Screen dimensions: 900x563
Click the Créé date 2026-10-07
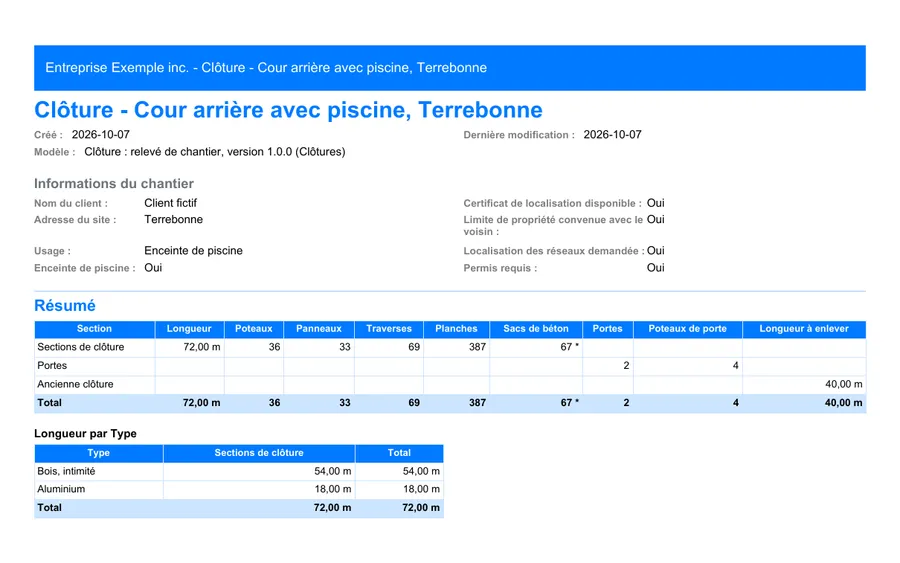100,135
